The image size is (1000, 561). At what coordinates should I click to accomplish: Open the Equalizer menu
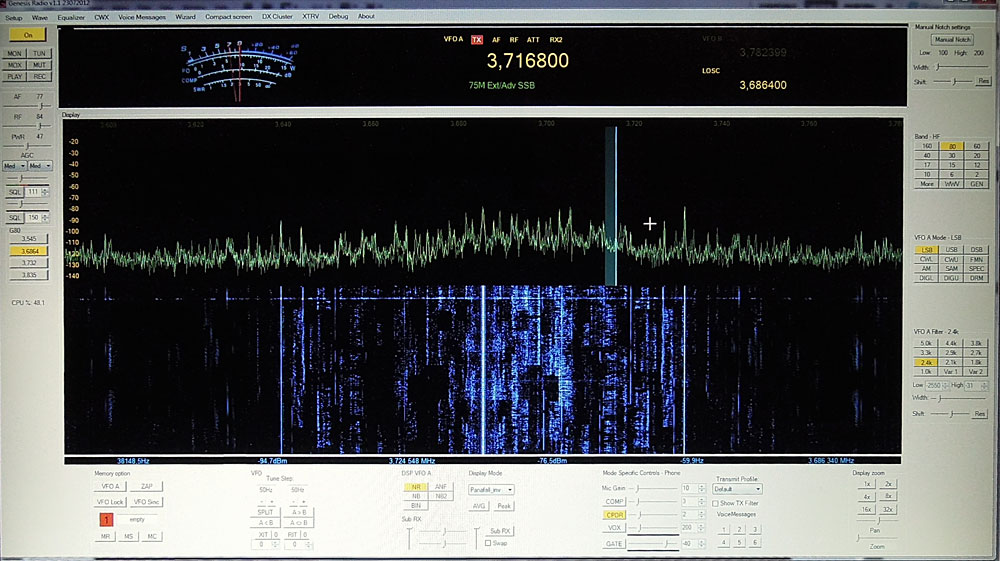coord(71,17)
